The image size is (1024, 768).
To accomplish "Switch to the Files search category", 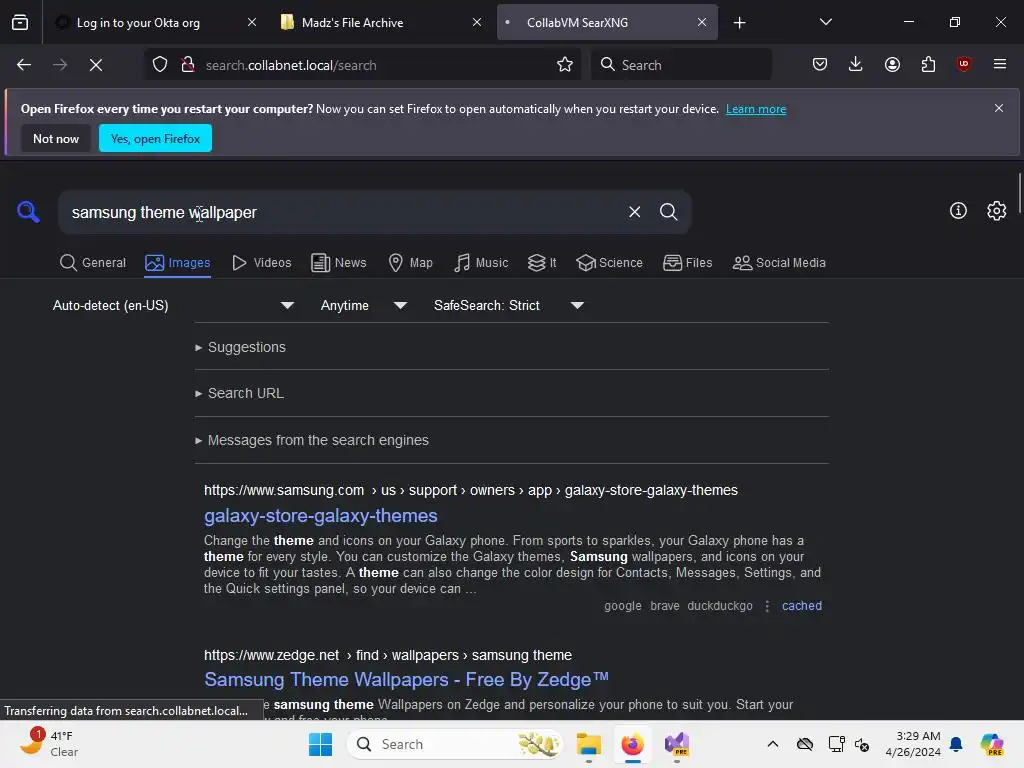I will point(688,263).
